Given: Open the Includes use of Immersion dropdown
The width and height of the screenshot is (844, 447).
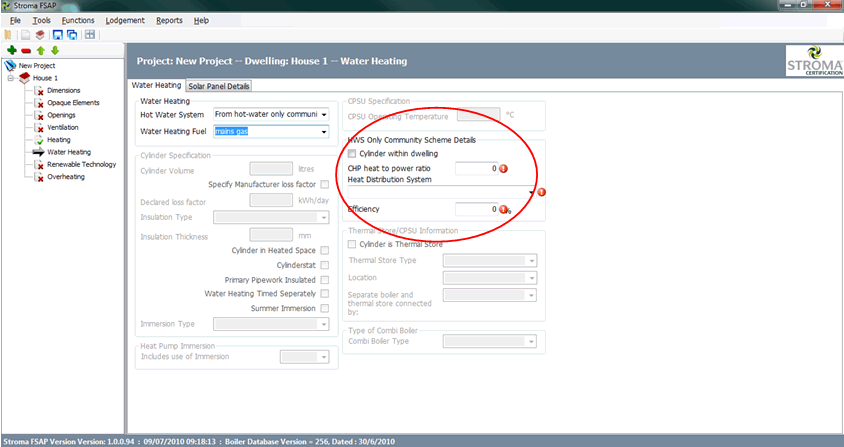Looking at the screenshot, I should (x=304, y=357).
